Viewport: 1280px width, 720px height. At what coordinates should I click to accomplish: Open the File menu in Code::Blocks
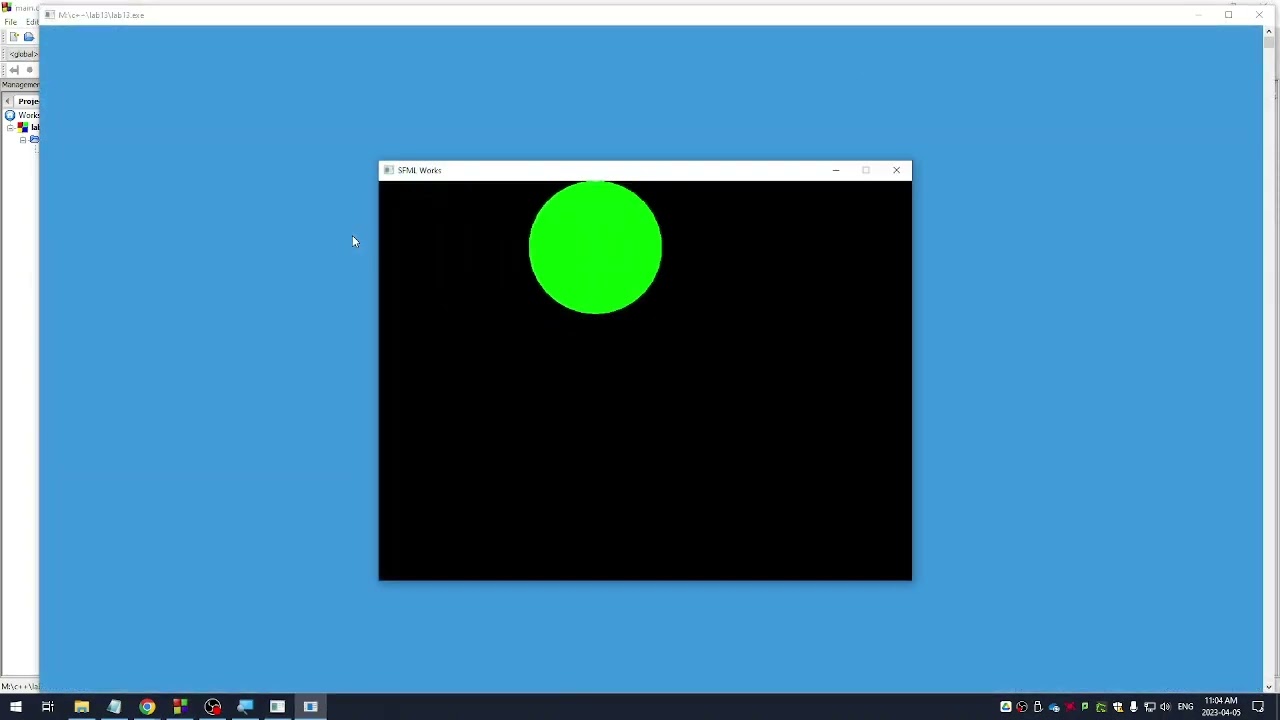coord(11,22)
